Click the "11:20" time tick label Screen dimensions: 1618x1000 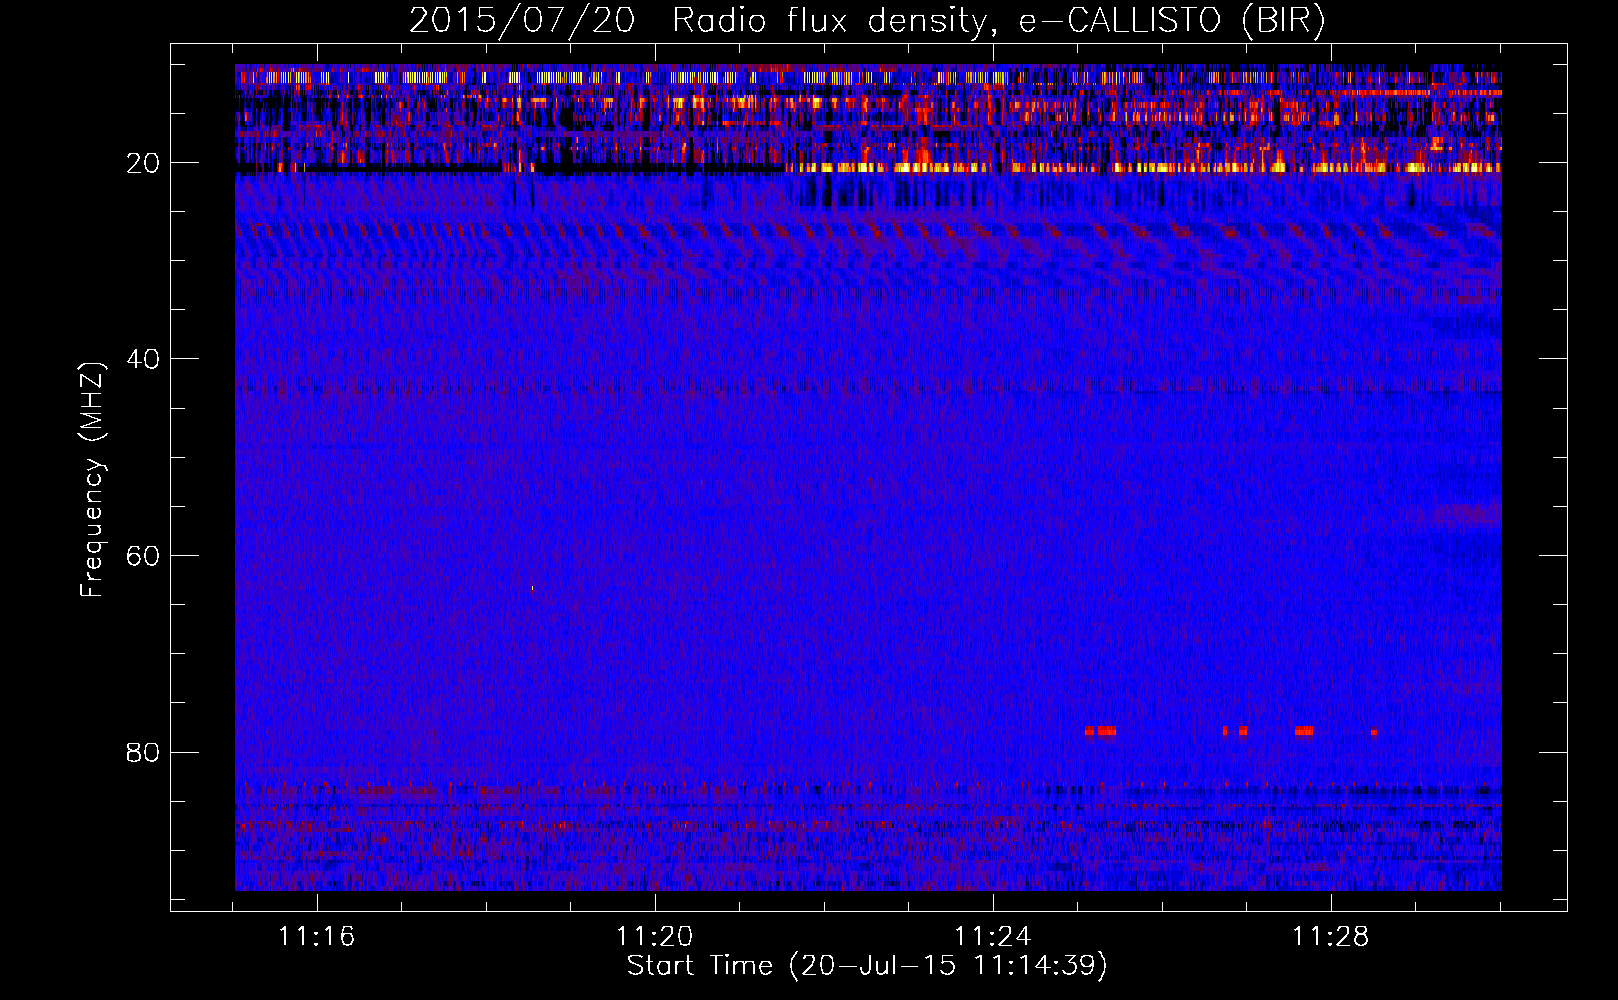pyautogui.click(x=655, y=937)
